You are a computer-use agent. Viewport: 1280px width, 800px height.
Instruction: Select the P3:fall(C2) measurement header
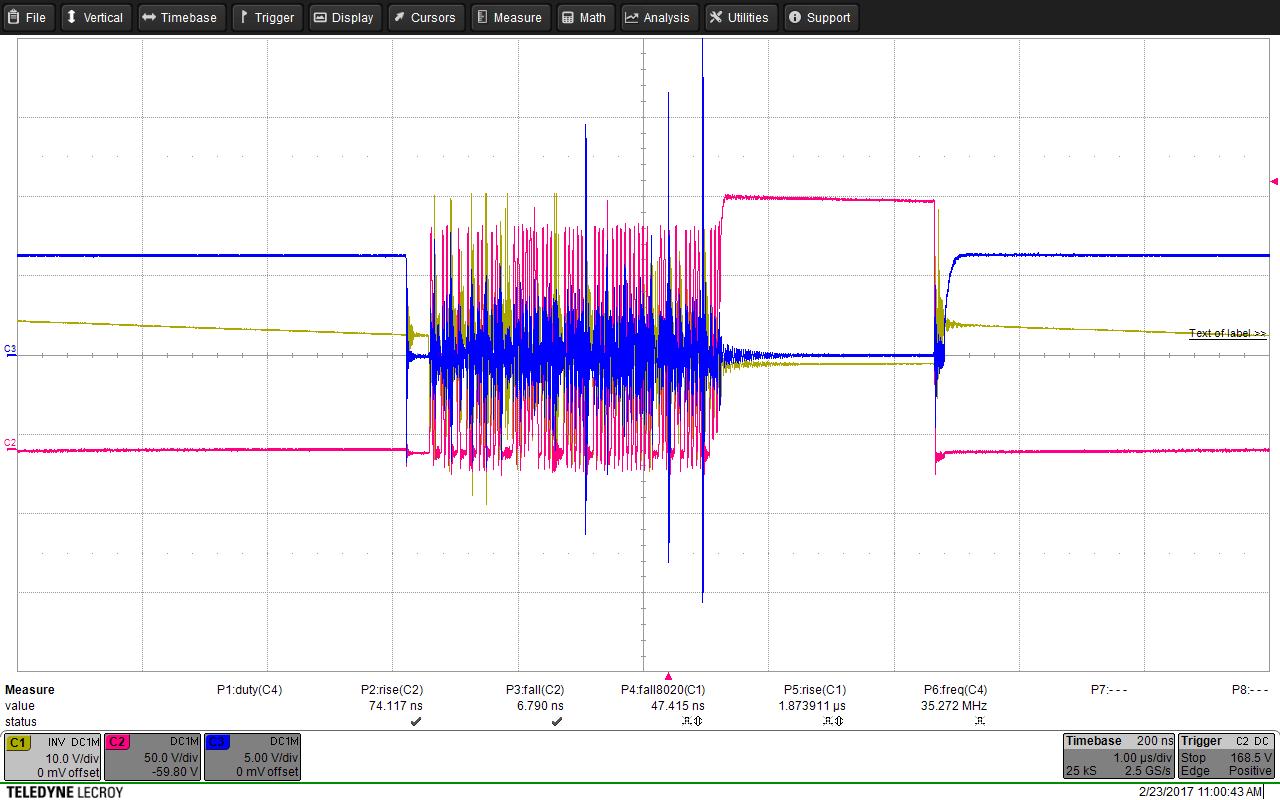coord(535,690)
